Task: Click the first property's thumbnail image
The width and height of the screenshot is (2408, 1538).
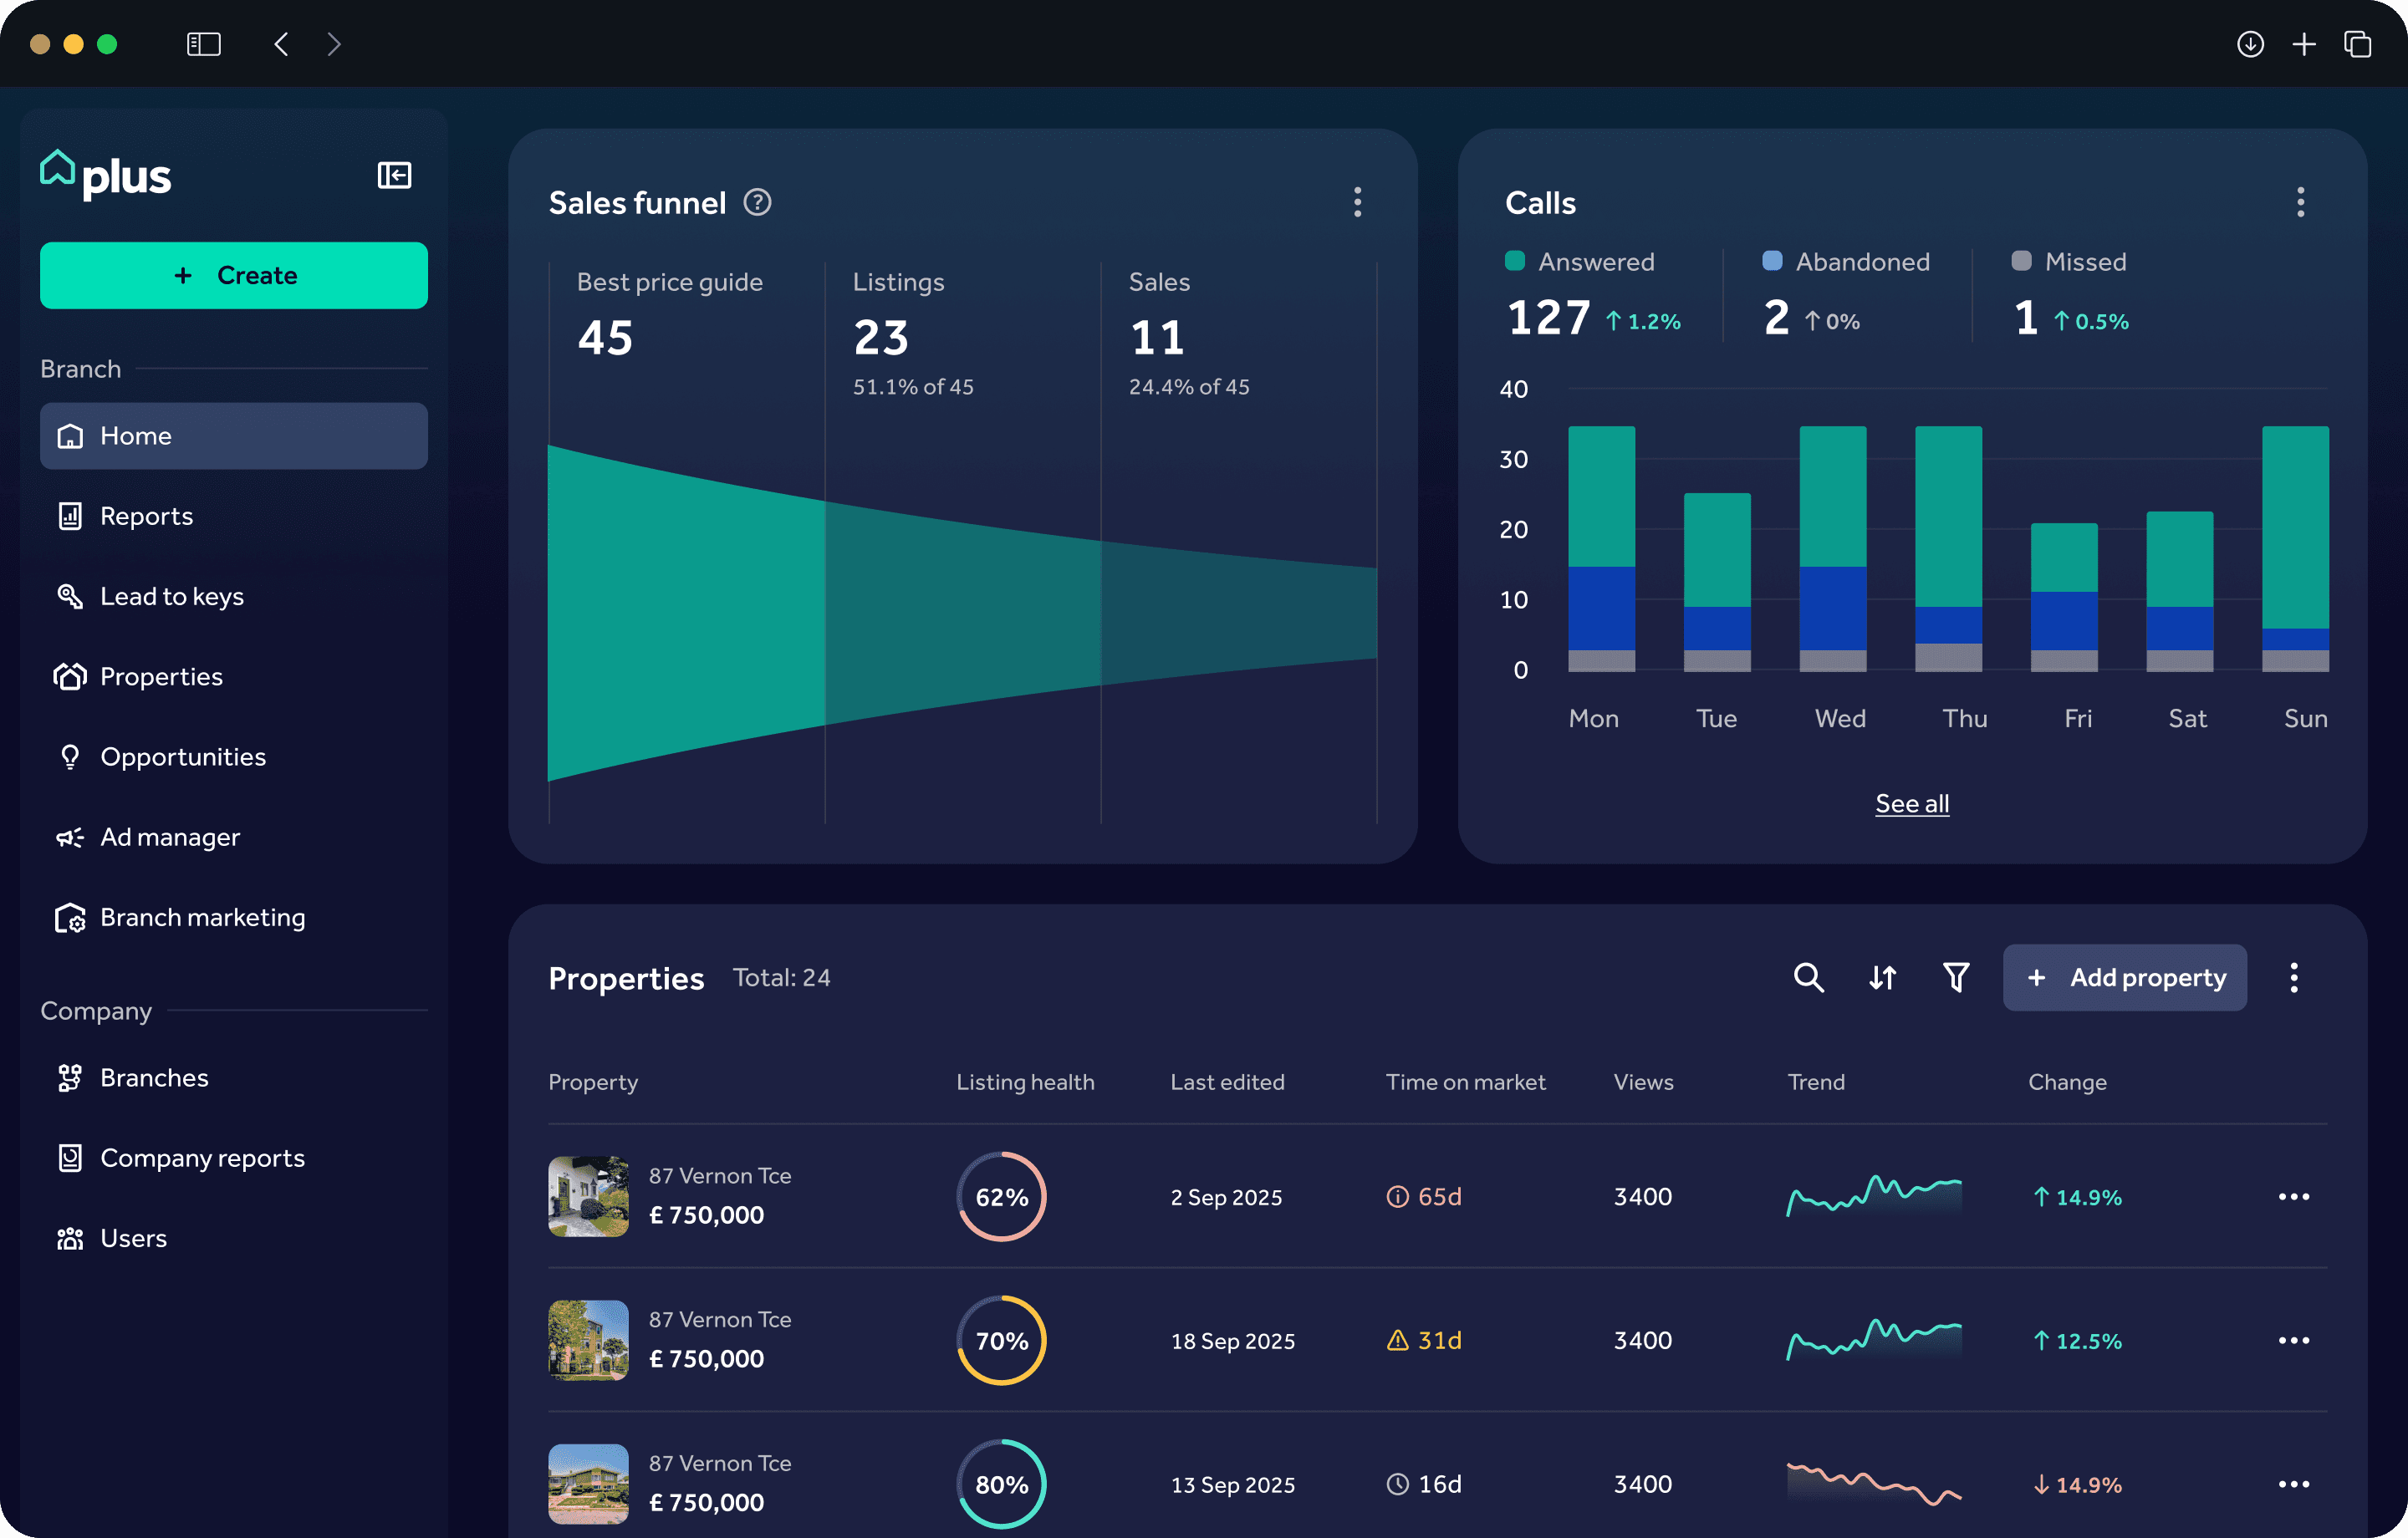Action: [588, 1197]
